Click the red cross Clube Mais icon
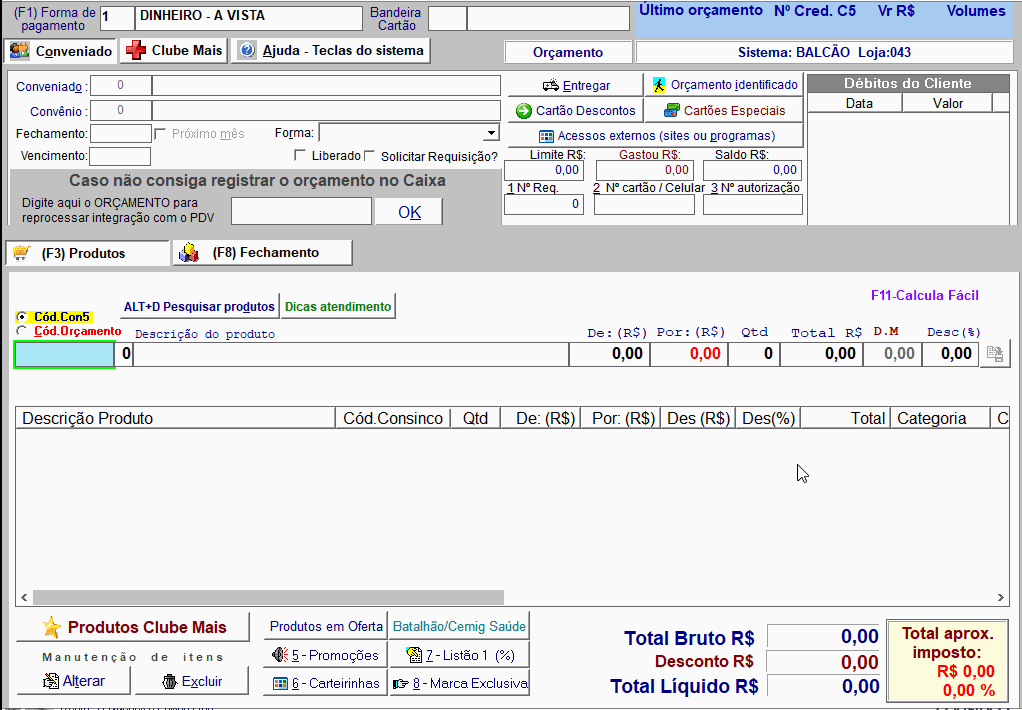The image size is (1022, 710). pyautogui.click(x=136, y=51)
